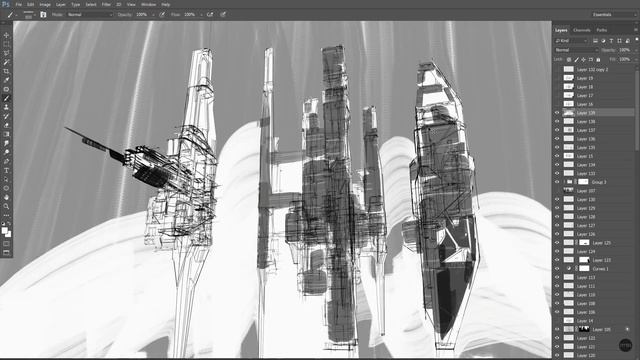Hide Group 3 with eye icon
Image resolution: width=640 pixels, height=360 pixels.
tap(557, 182)
